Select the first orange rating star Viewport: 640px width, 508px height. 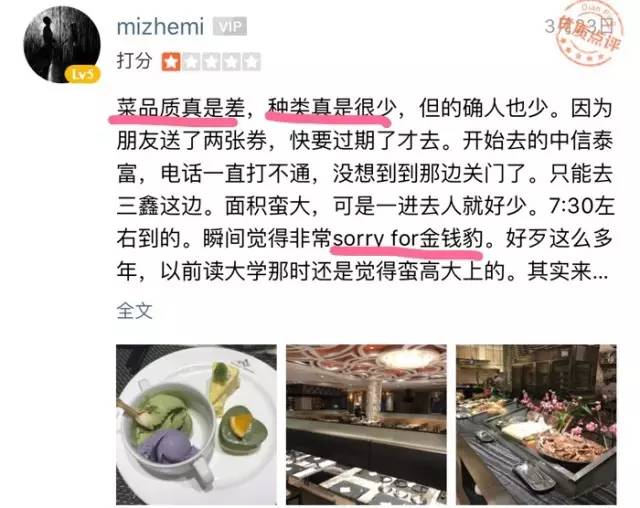171,62
